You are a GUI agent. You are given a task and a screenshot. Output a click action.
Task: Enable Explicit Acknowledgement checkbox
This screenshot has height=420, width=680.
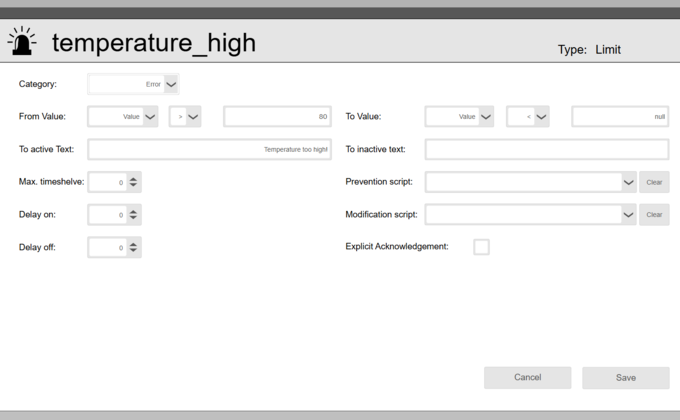pos(481,247)
